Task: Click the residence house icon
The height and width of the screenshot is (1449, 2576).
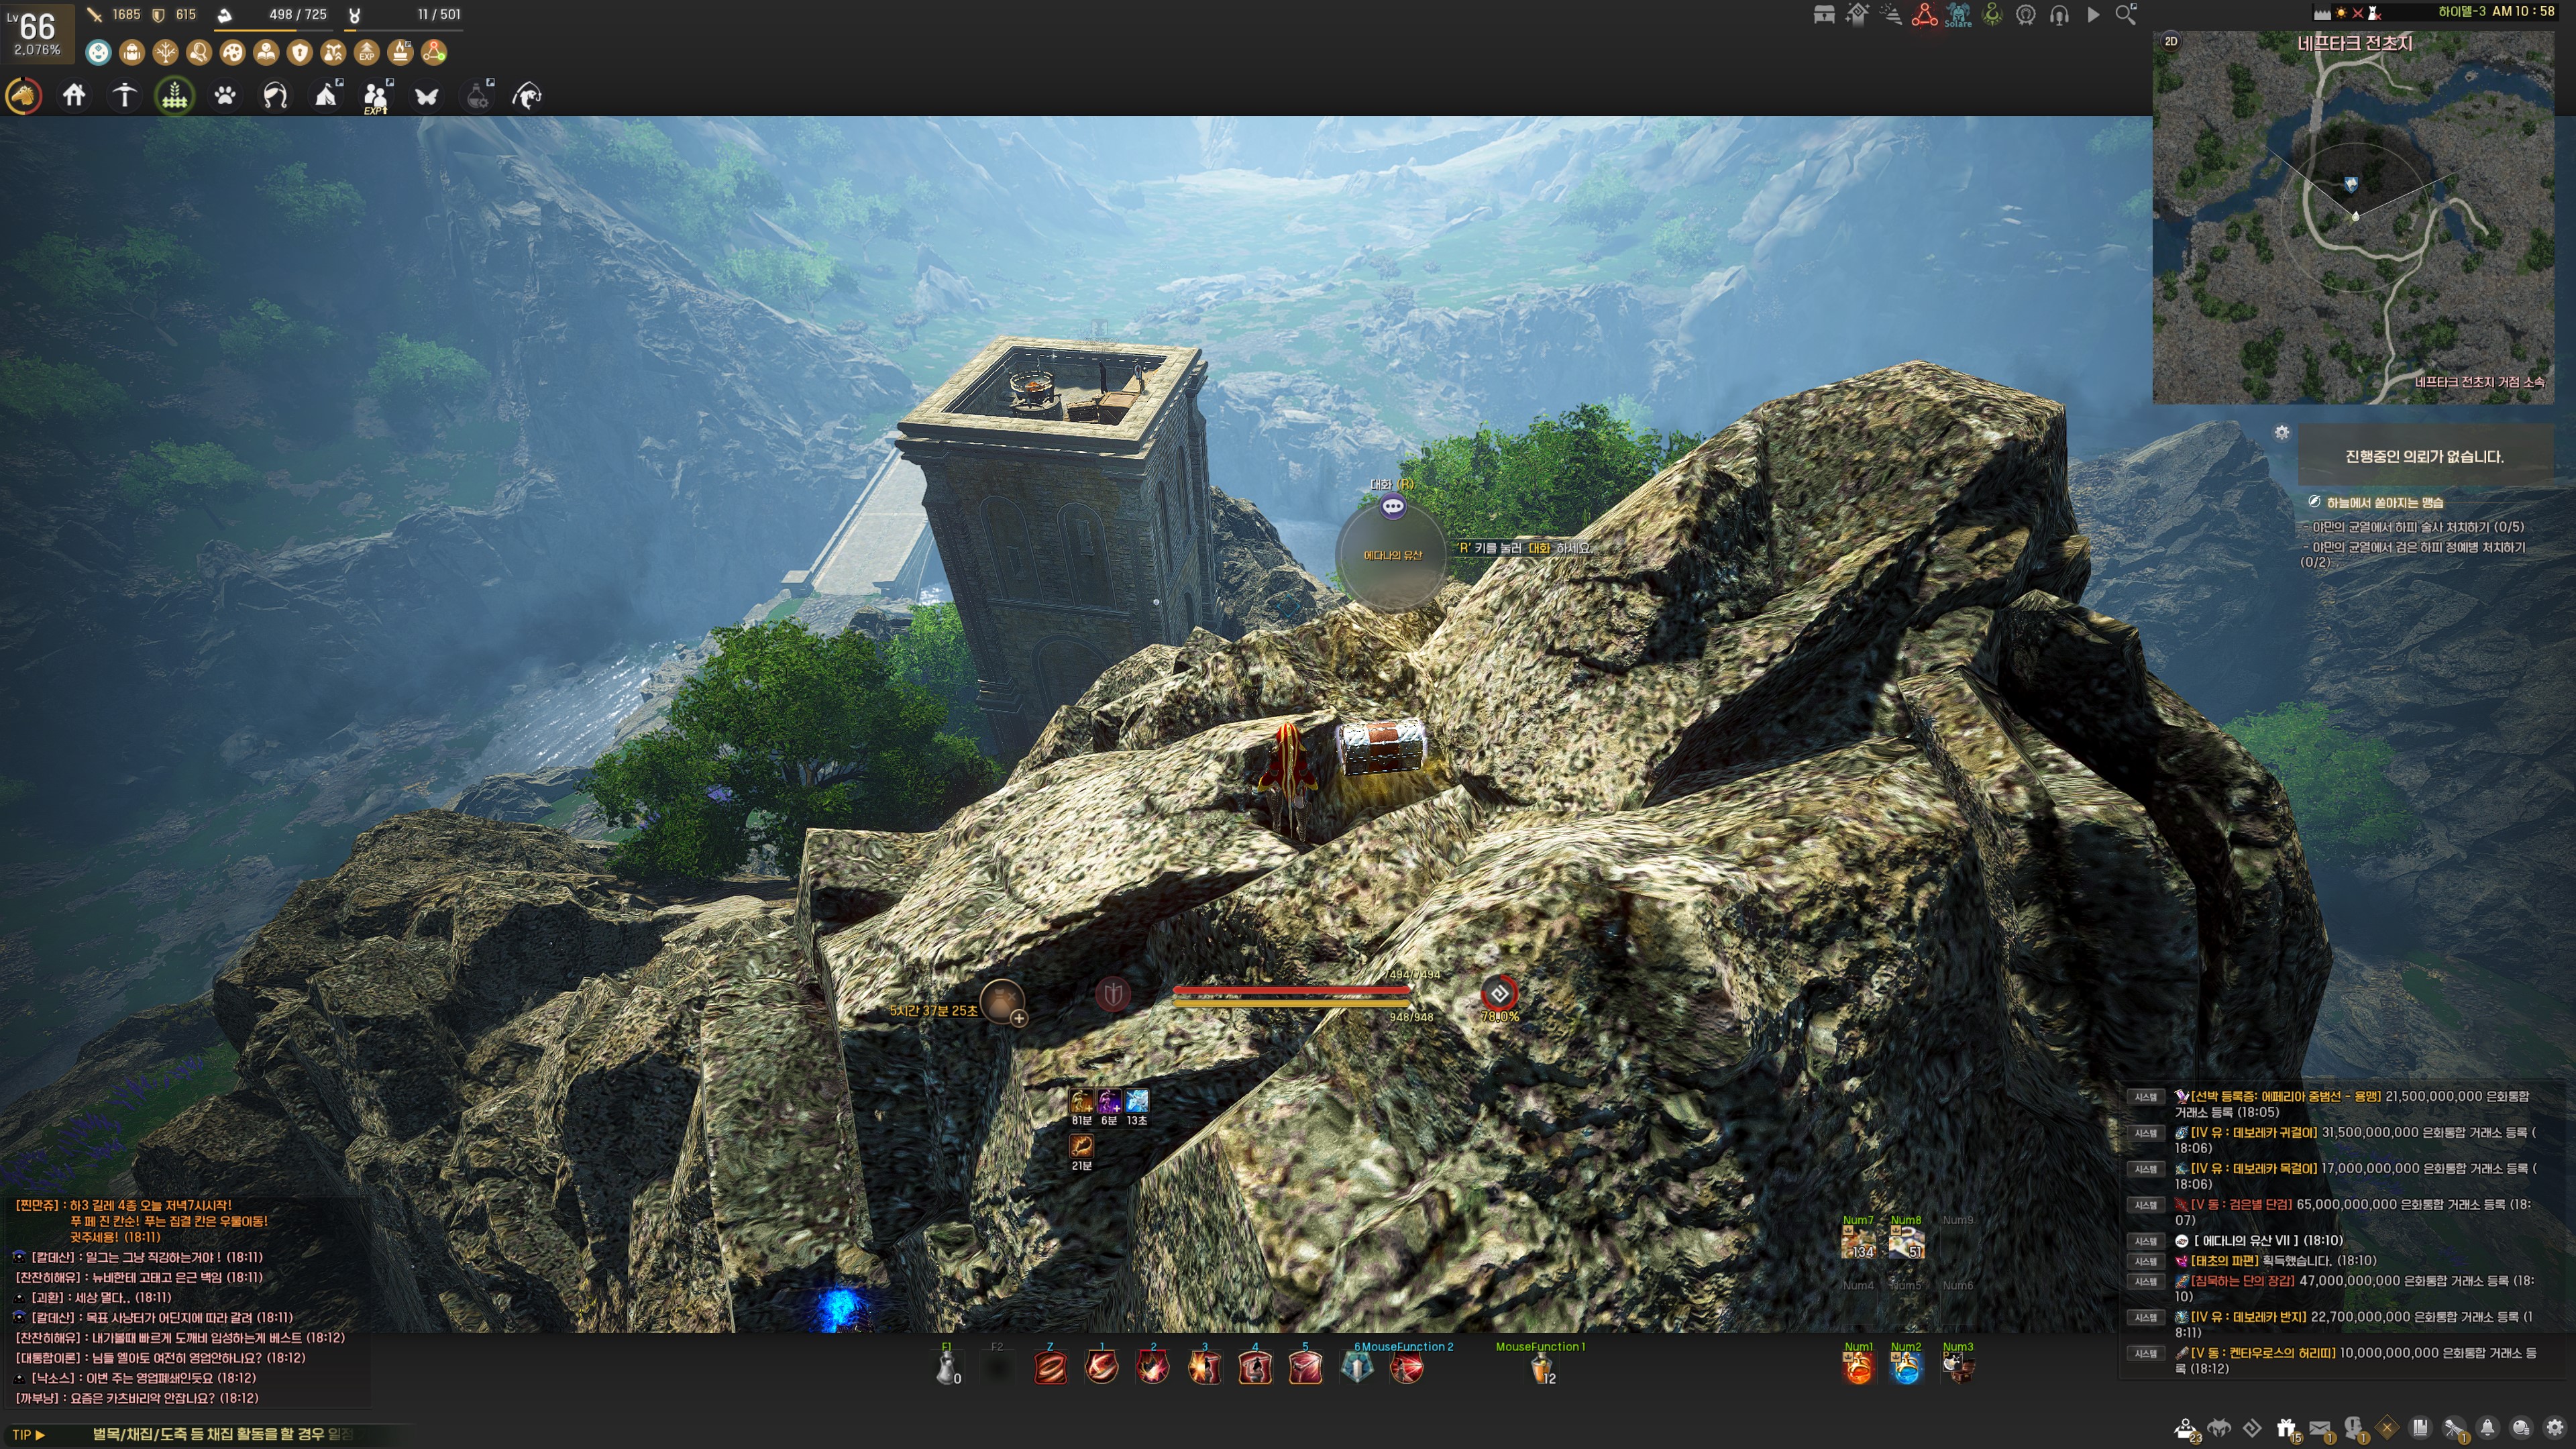Action: [x=74, y=96]
